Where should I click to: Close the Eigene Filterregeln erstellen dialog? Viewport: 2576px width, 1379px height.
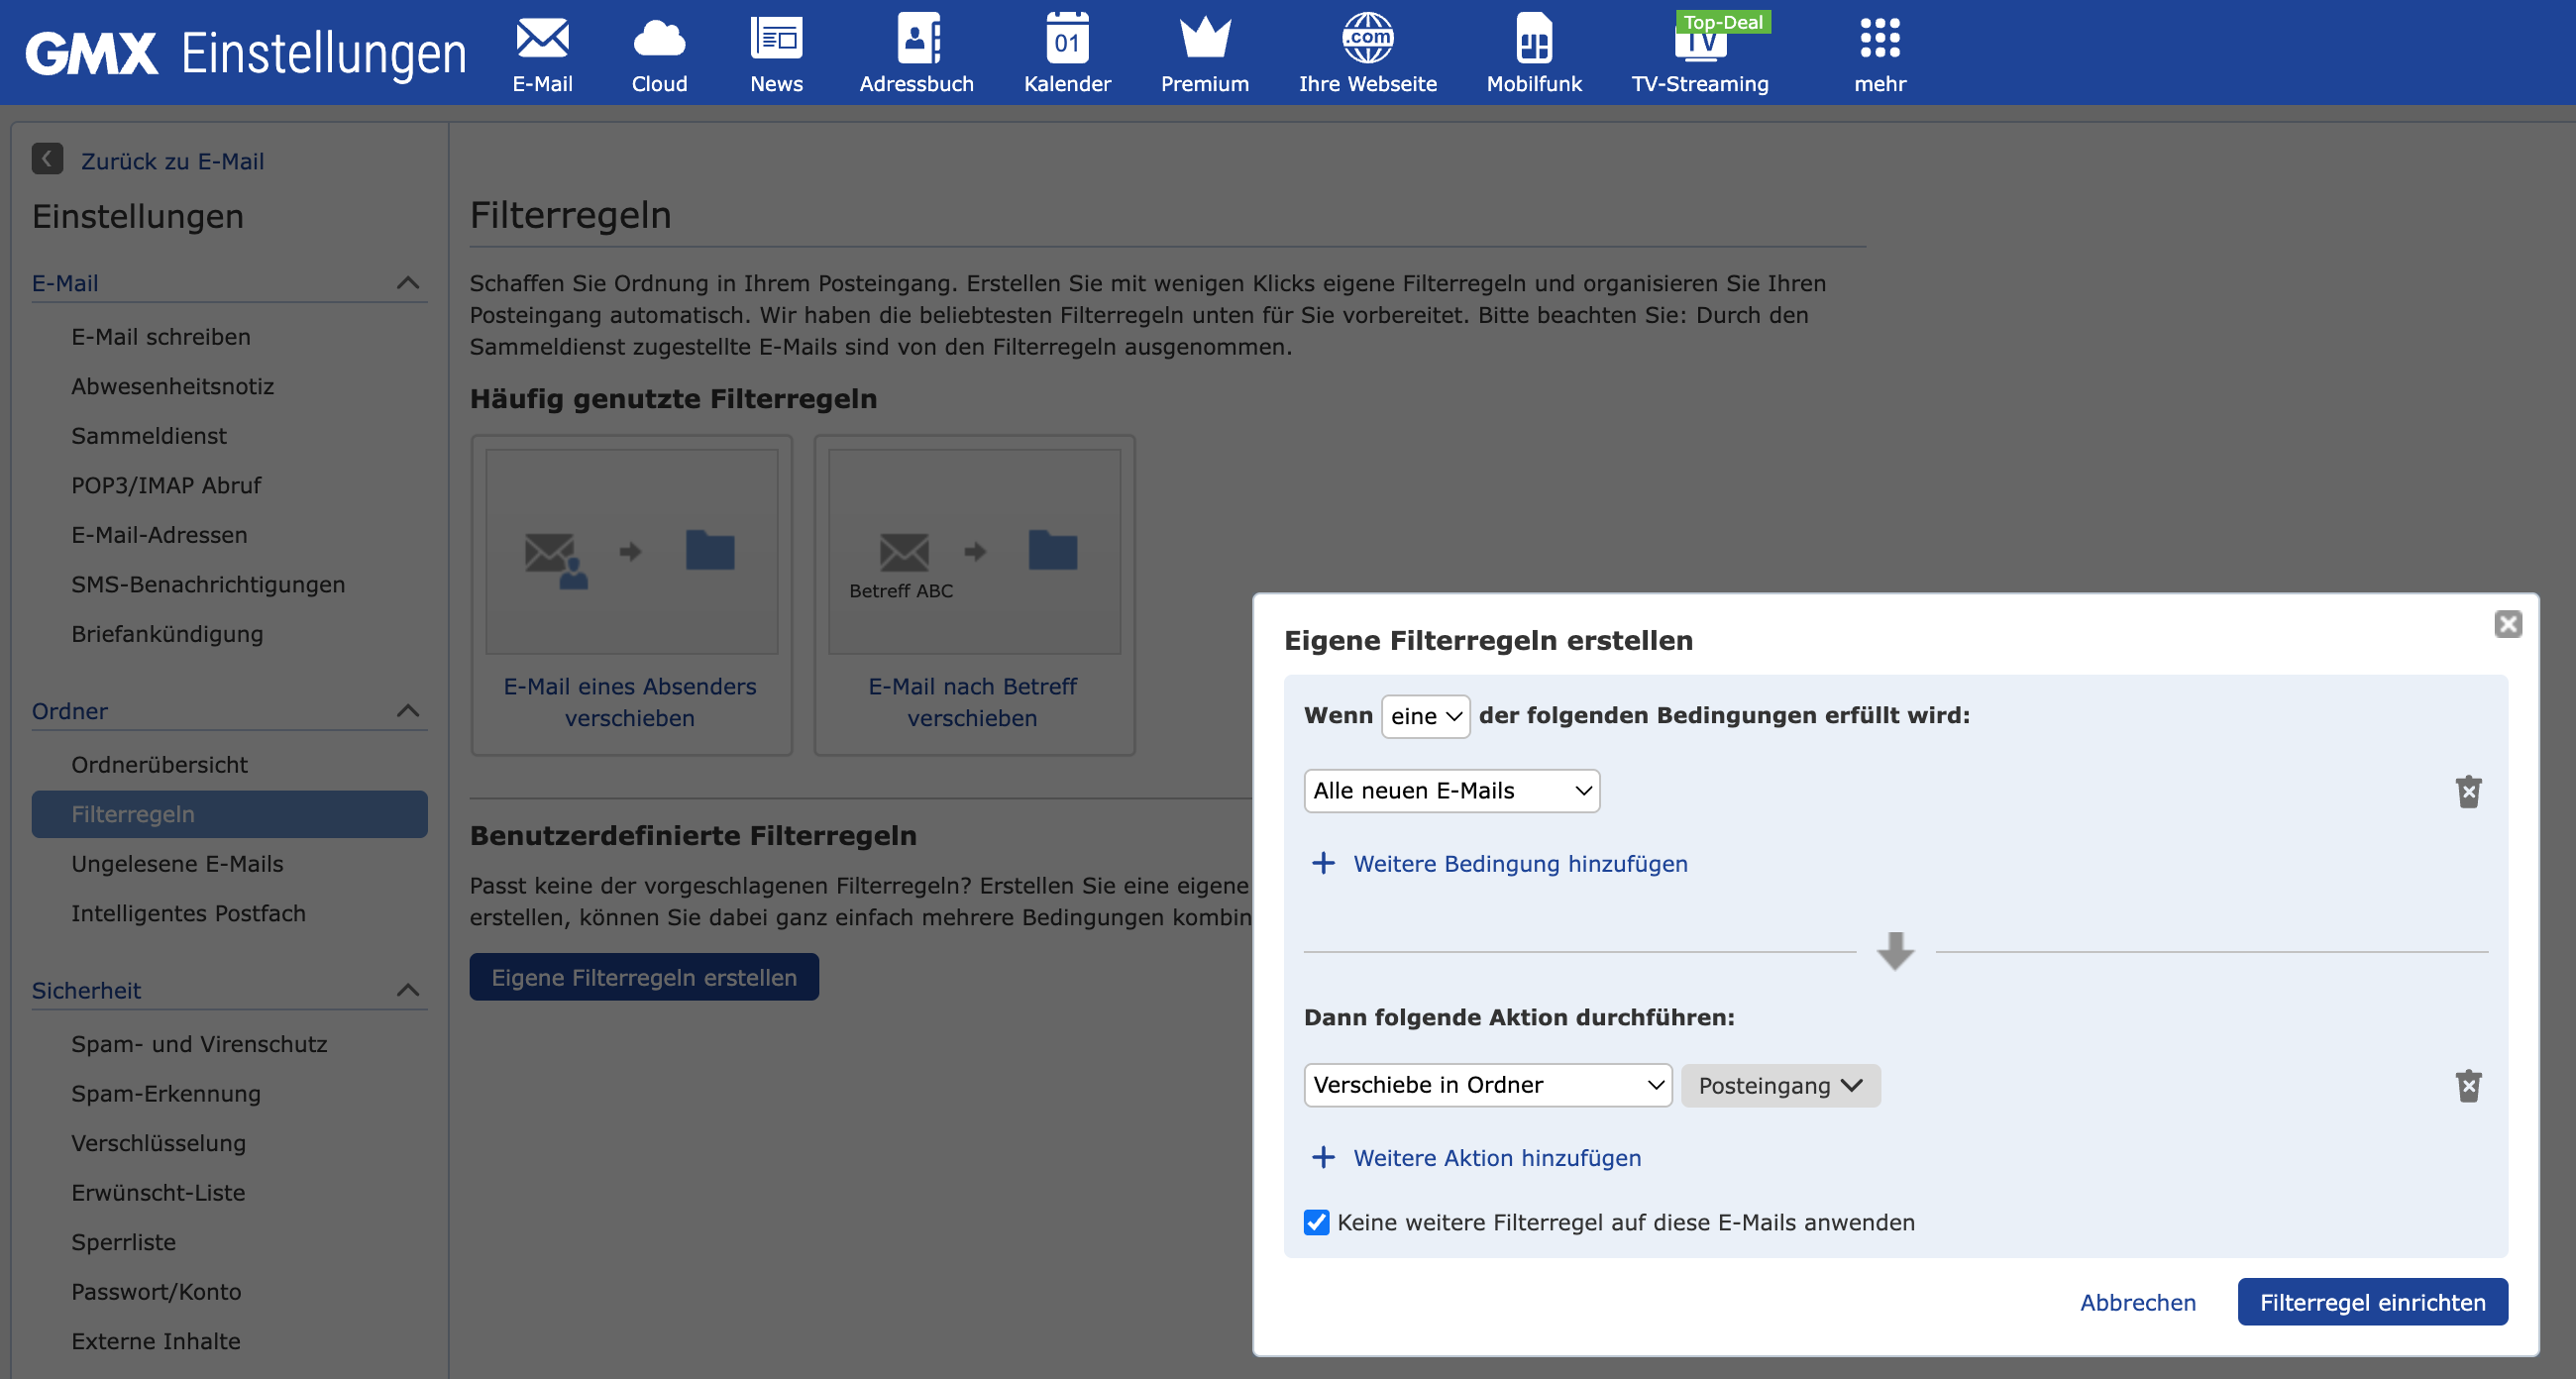(2507, 624)
